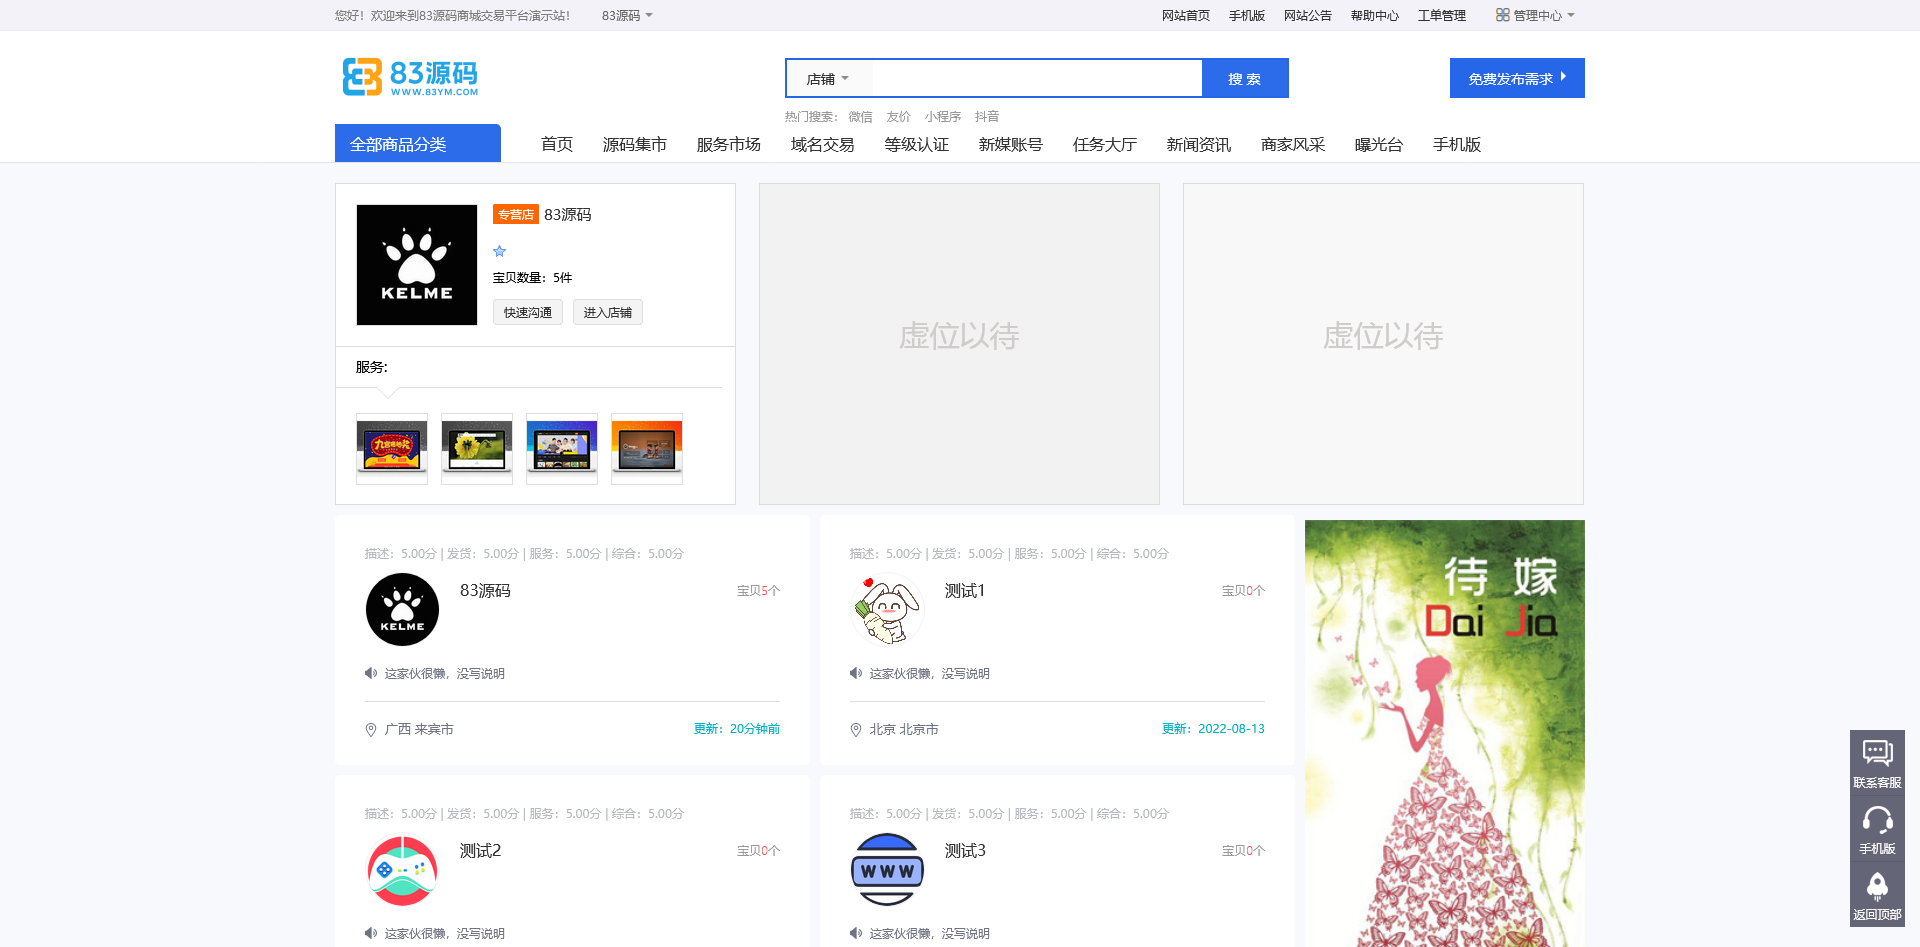Click the 83源码 site logo
Viewport: 1920px width, 947px height.
(x=410, y=77)
